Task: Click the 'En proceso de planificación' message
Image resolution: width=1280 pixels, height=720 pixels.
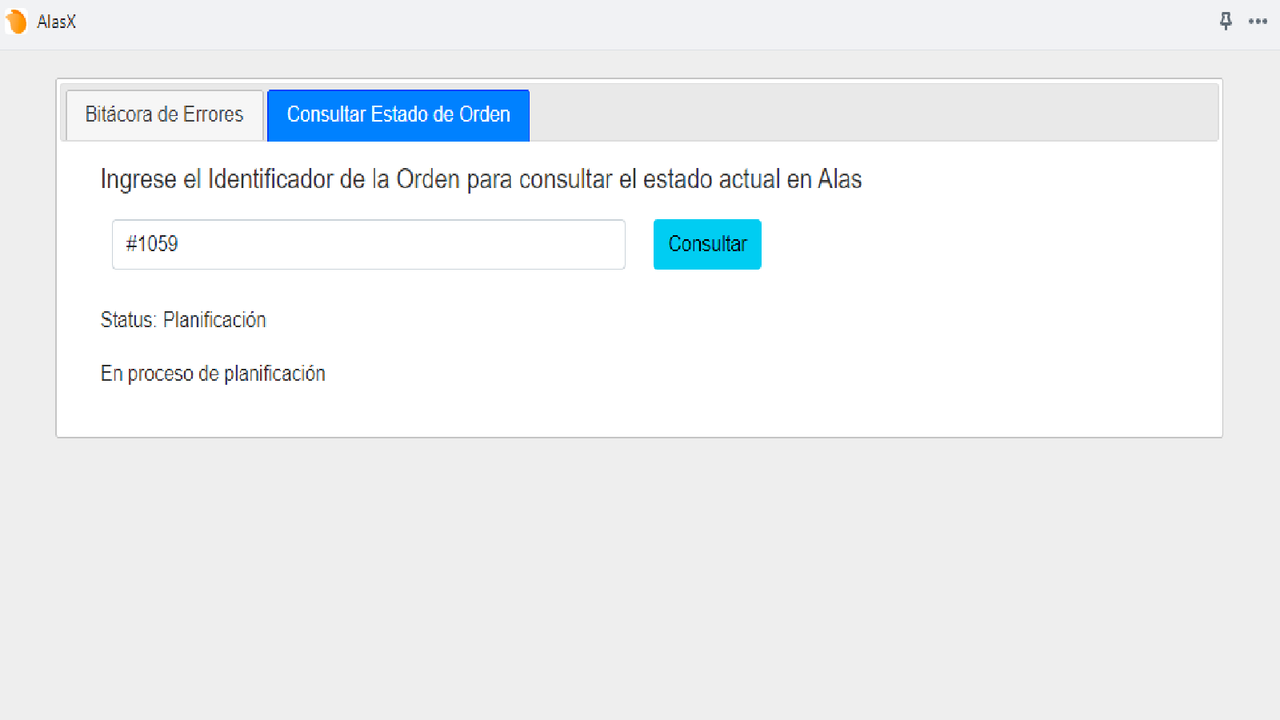Action: point(213,374)
